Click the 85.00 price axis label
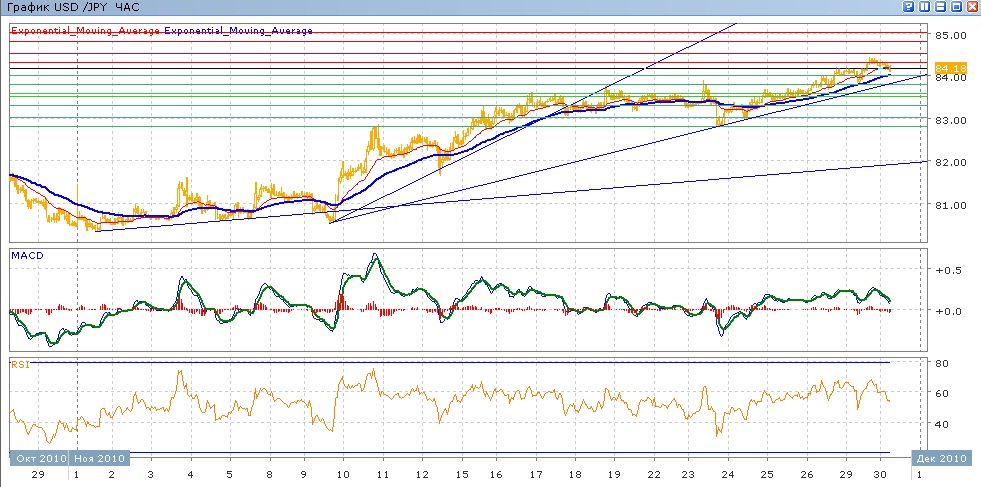Screen dimensions: 981x487 tap(950, 35)
